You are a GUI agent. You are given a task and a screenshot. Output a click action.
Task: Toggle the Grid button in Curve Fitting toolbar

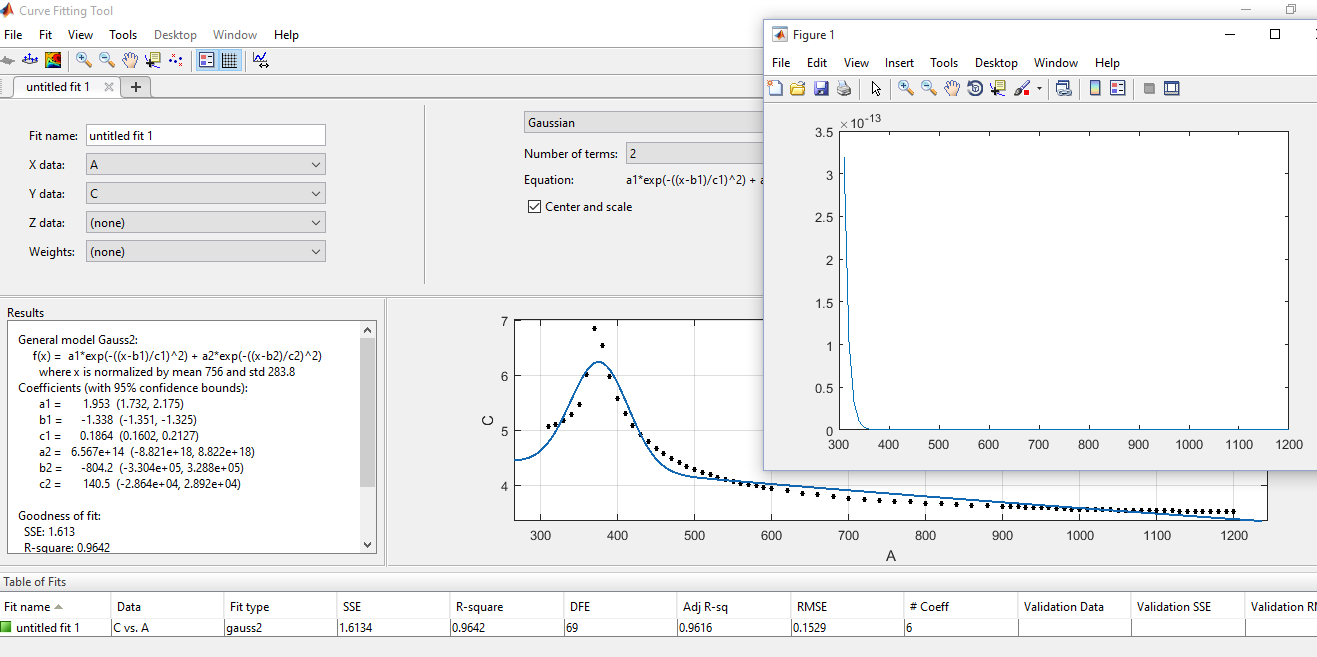click(229, 60)
